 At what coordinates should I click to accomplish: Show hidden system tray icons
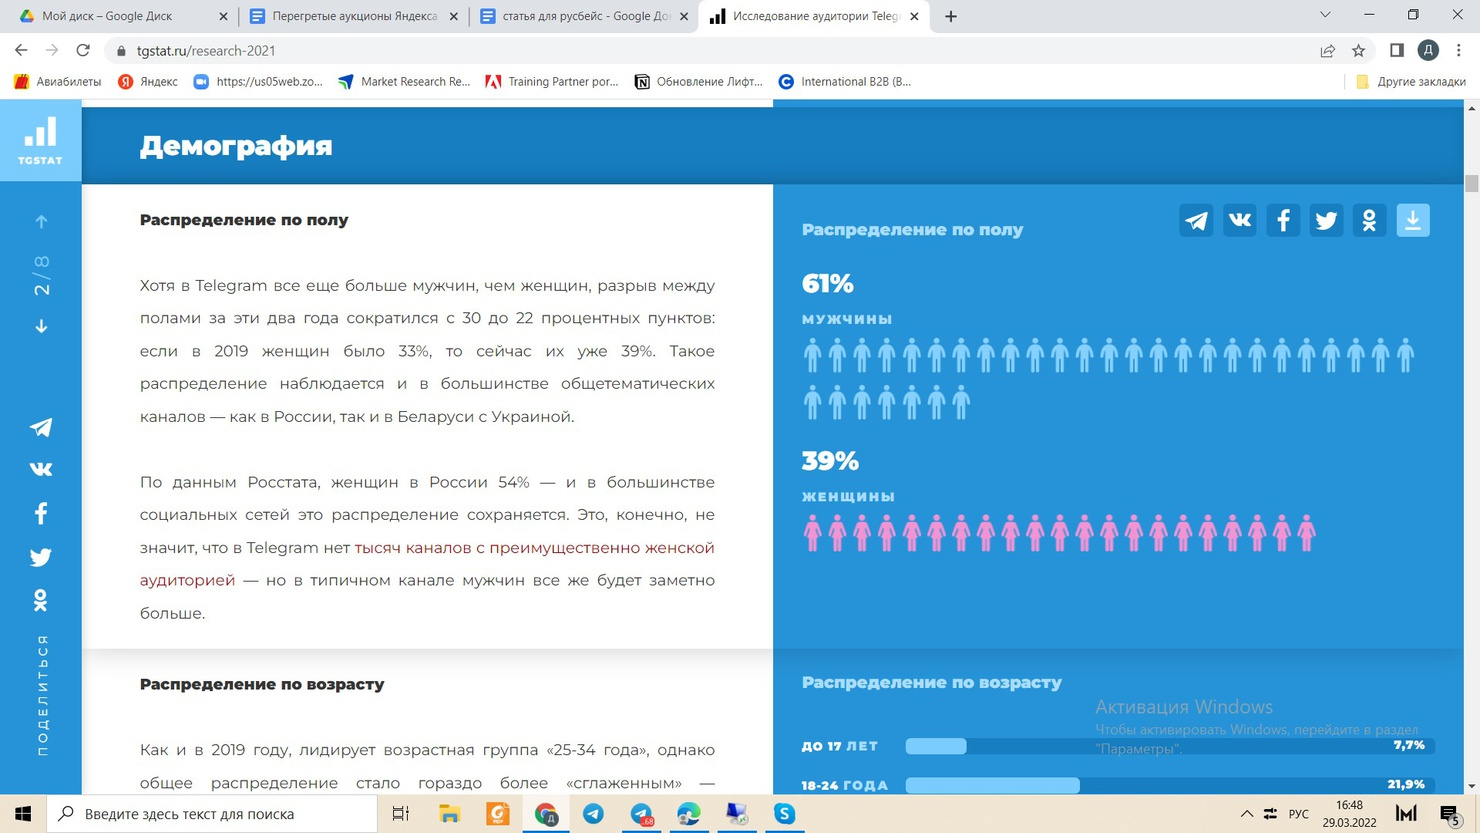pyautogui.click(x=1246, y=814)
